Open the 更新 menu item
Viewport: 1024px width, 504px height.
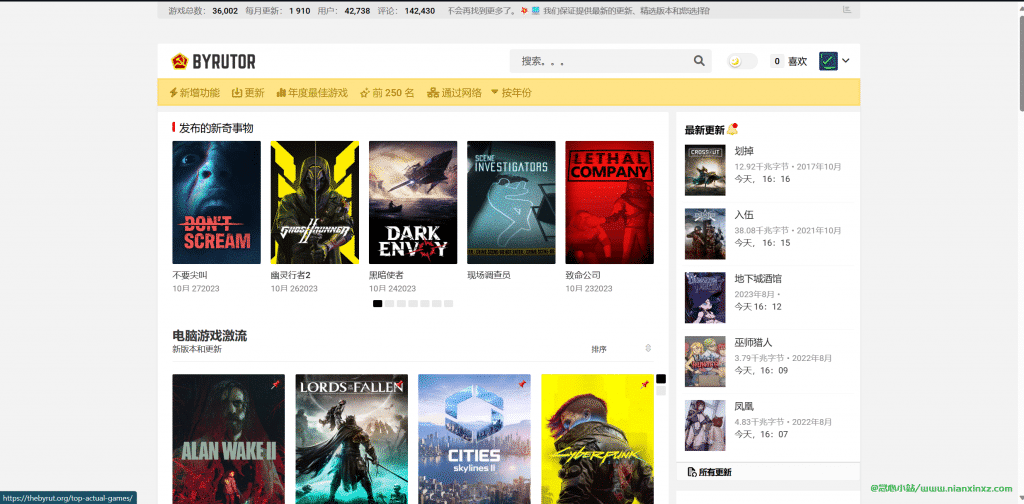coord(248,93)
